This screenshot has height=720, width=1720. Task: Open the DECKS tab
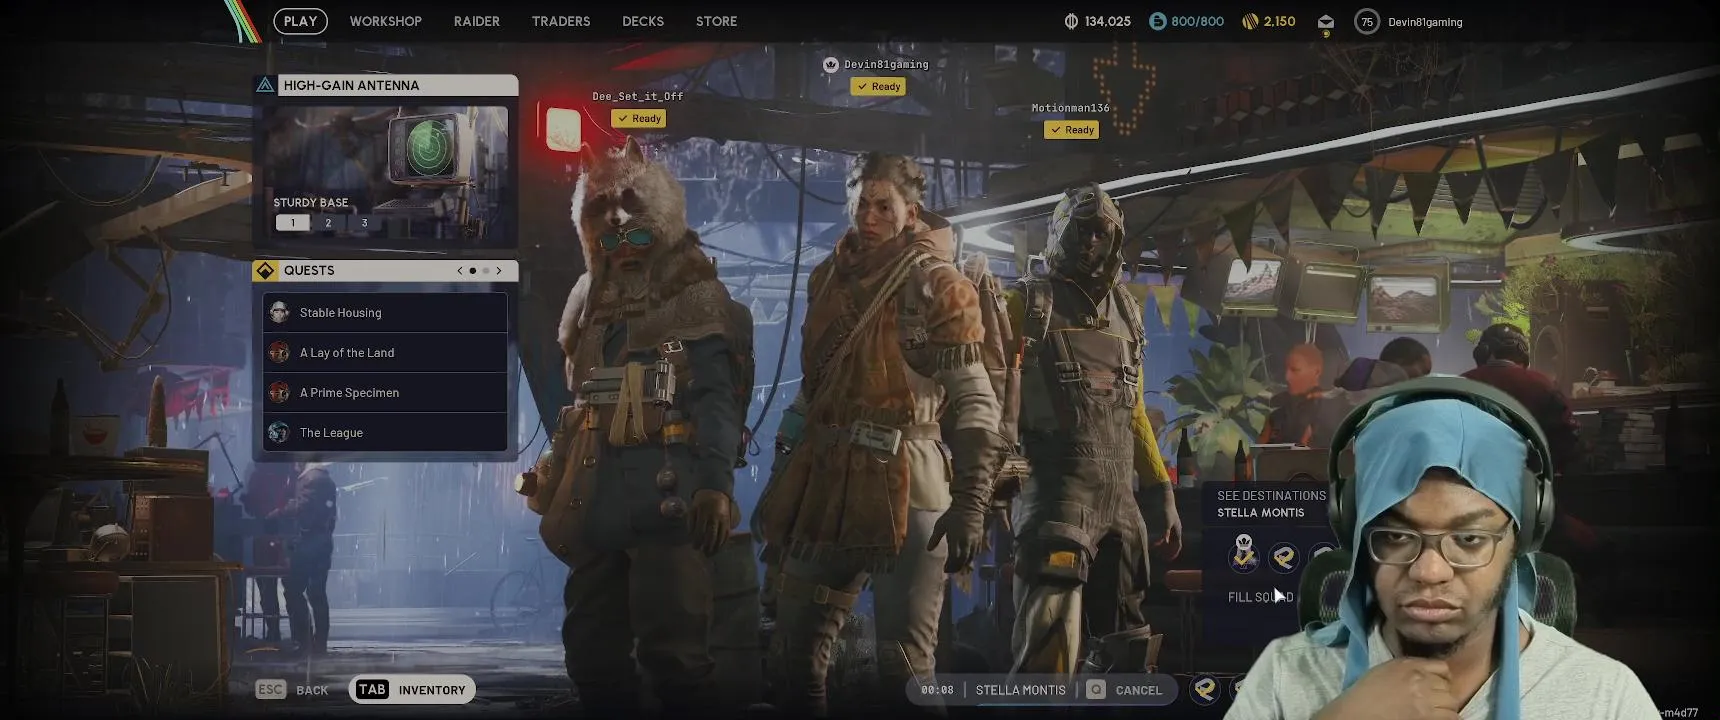tap(643, 21)
